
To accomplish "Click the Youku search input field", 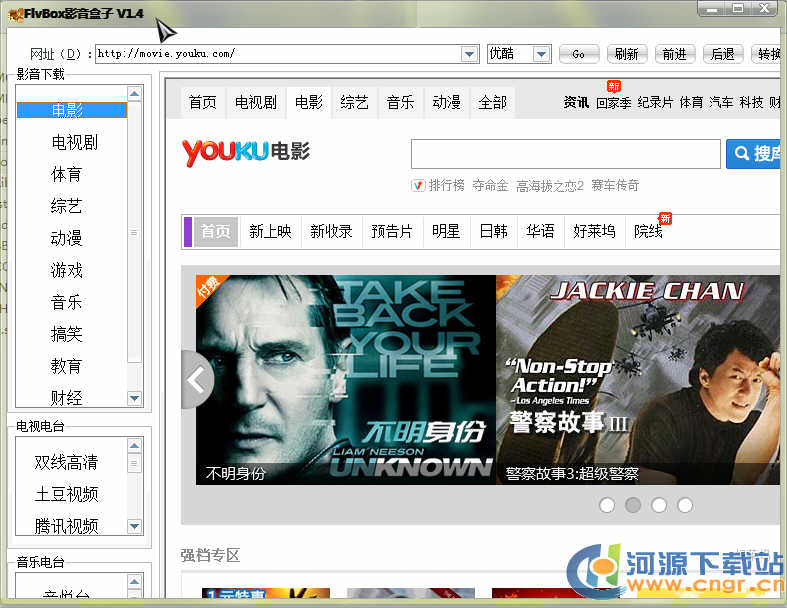I will (565, 154).
